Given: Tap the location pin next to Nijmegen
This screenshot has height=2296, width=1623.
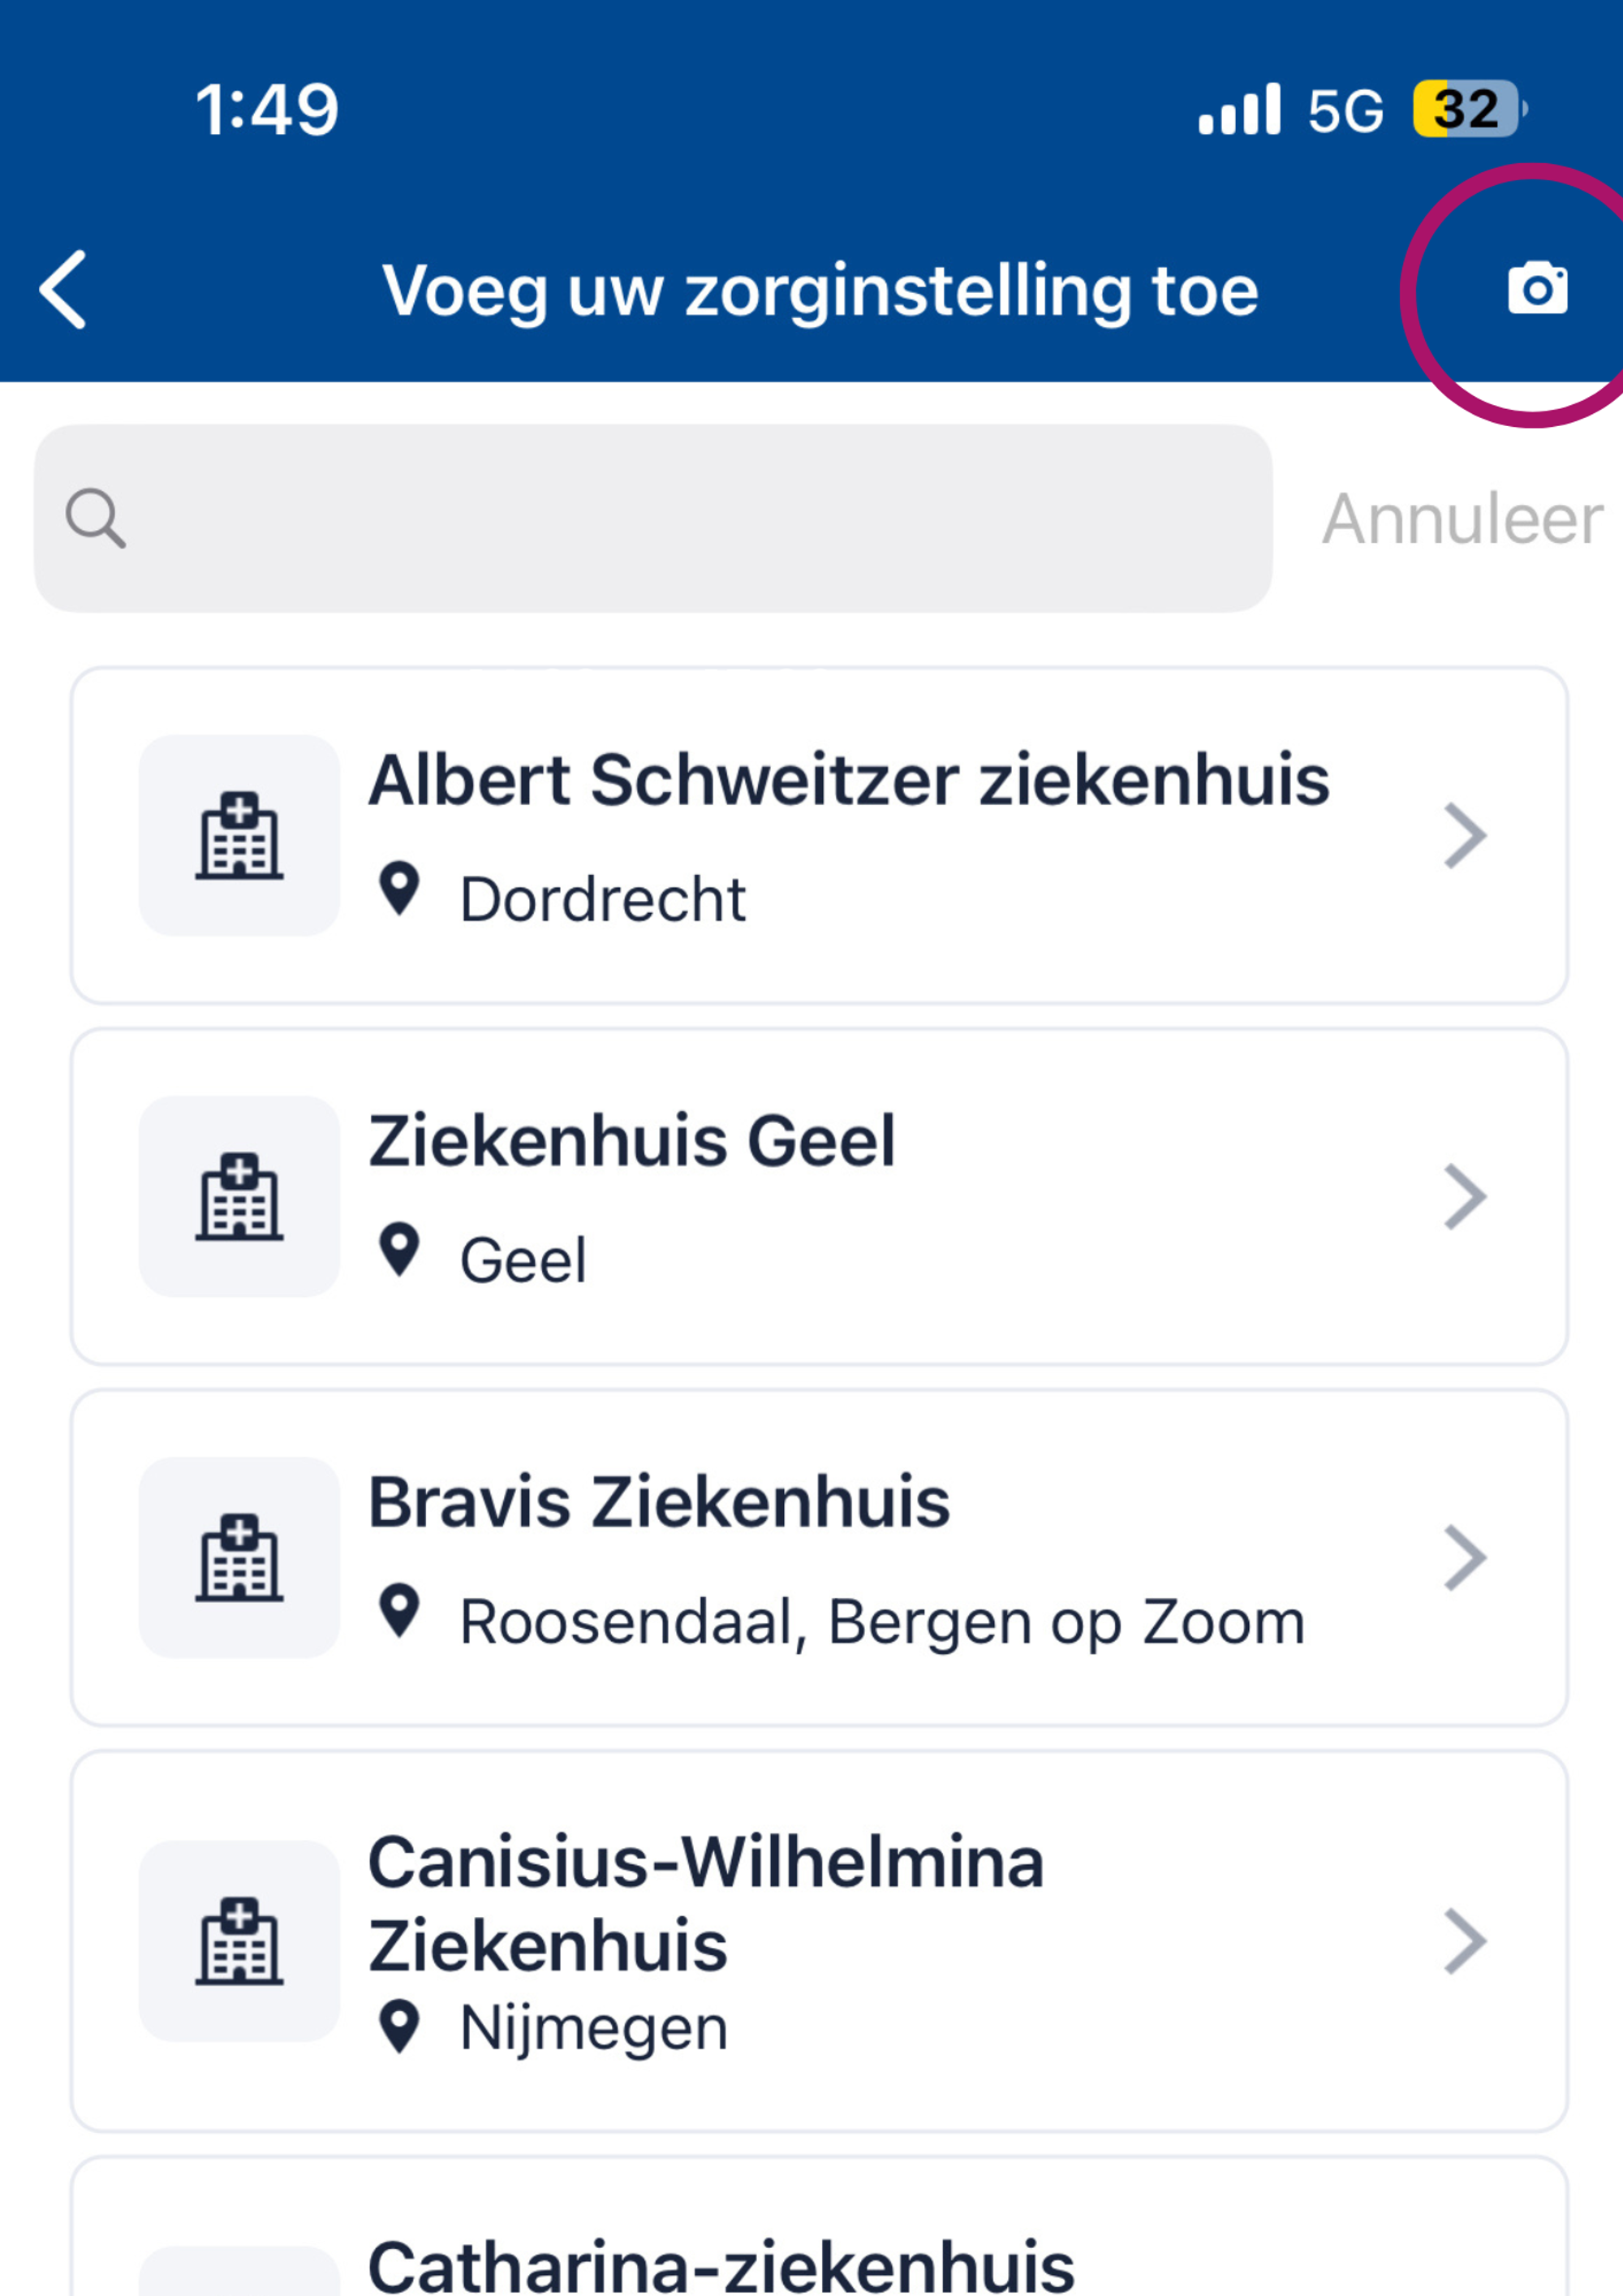Looking at the screenshot, I should (x=399, y=2026).
